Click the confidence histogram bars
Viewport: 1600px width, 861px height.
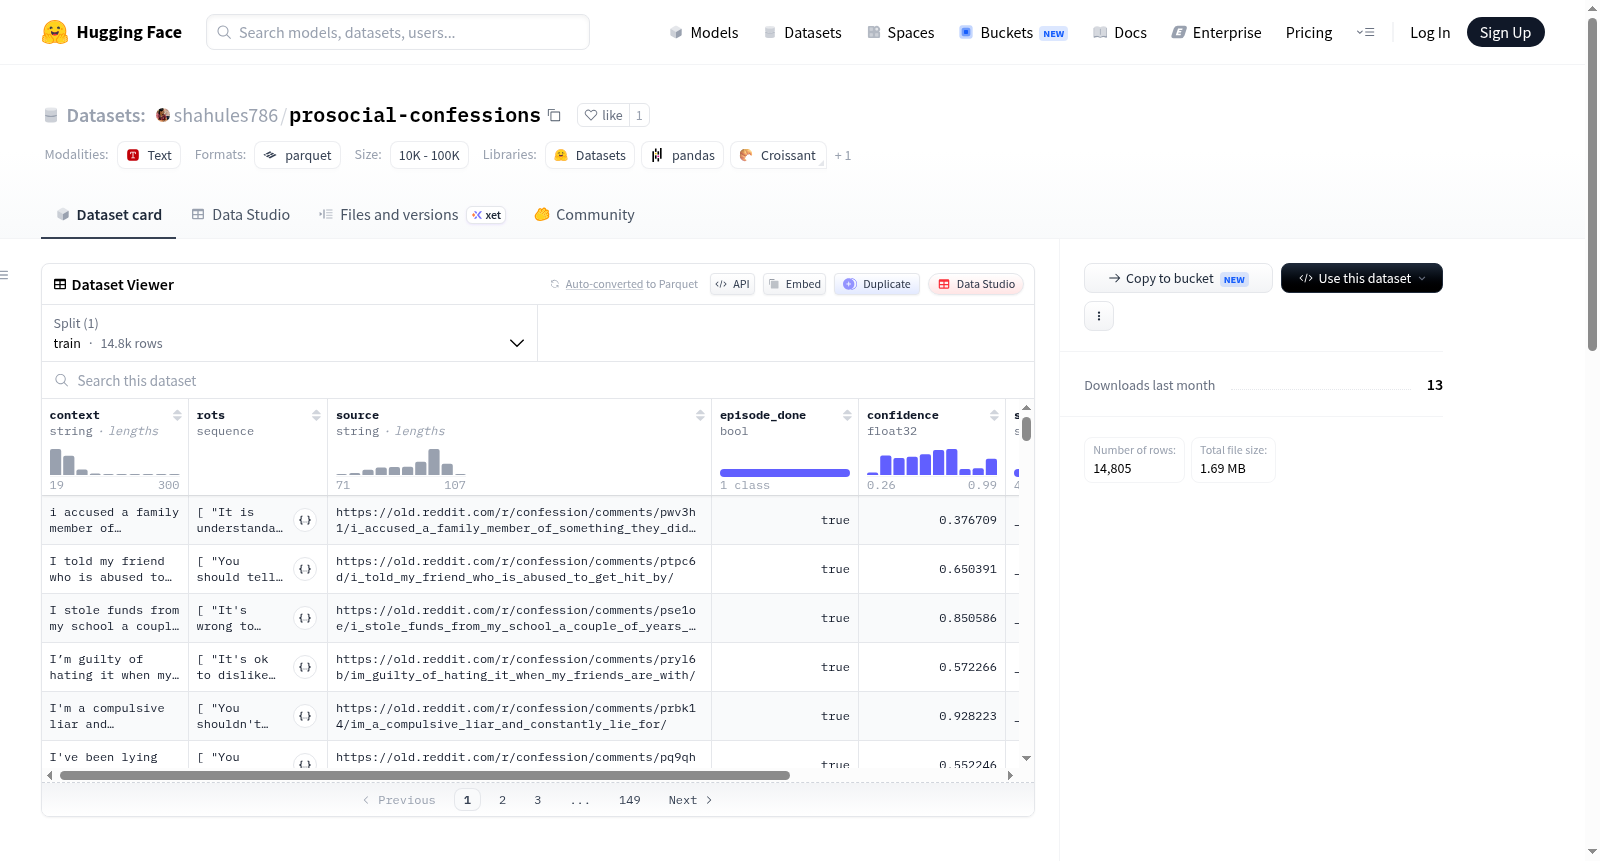point(932,462)
